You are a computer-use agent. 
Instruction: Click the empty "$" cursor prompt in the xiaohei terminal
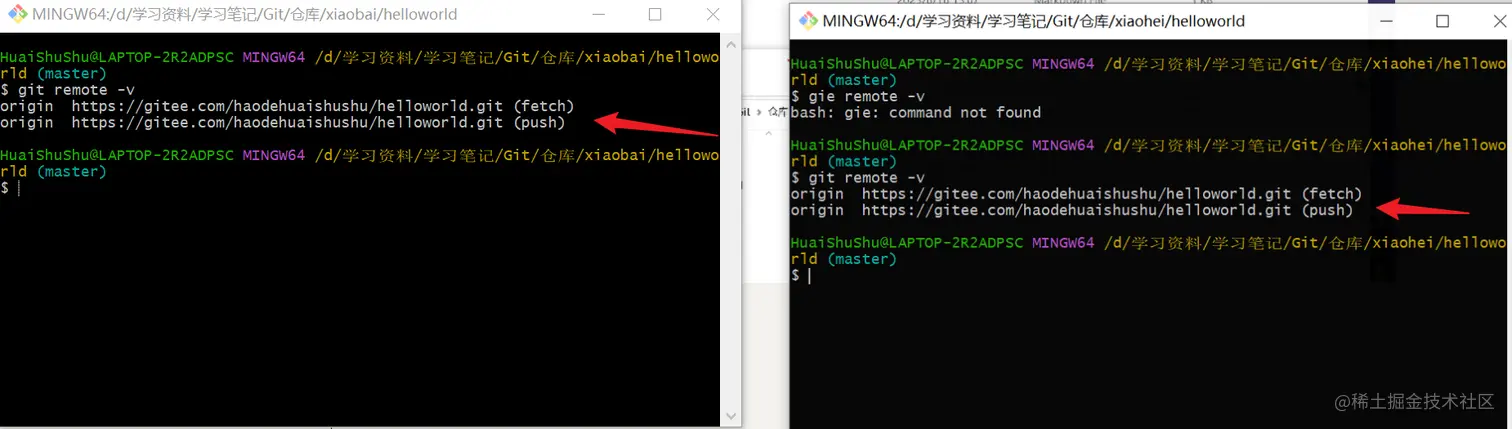799,275
